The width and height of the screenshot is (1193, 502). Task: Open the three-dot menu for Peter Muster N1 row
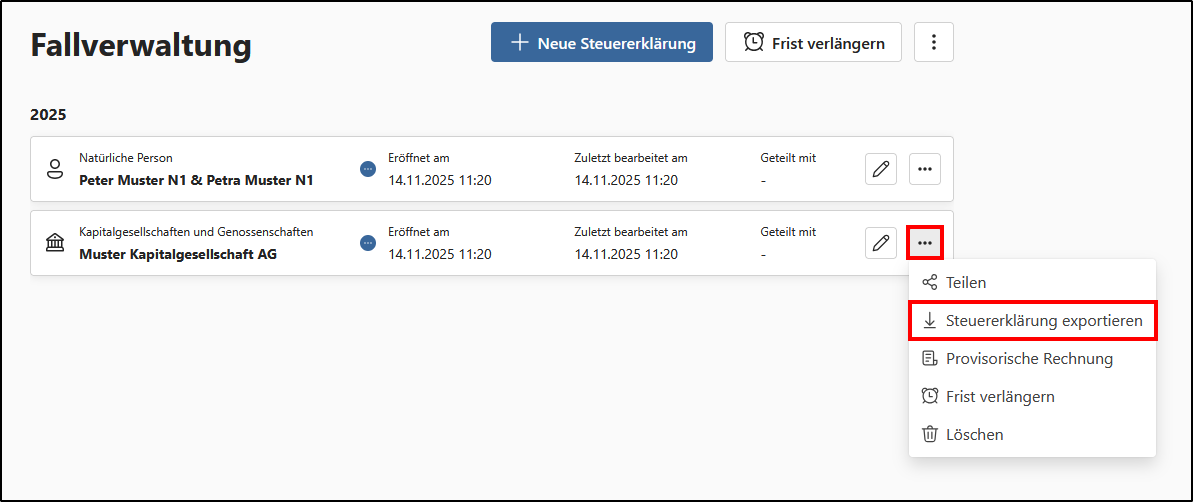coord(925,169)
